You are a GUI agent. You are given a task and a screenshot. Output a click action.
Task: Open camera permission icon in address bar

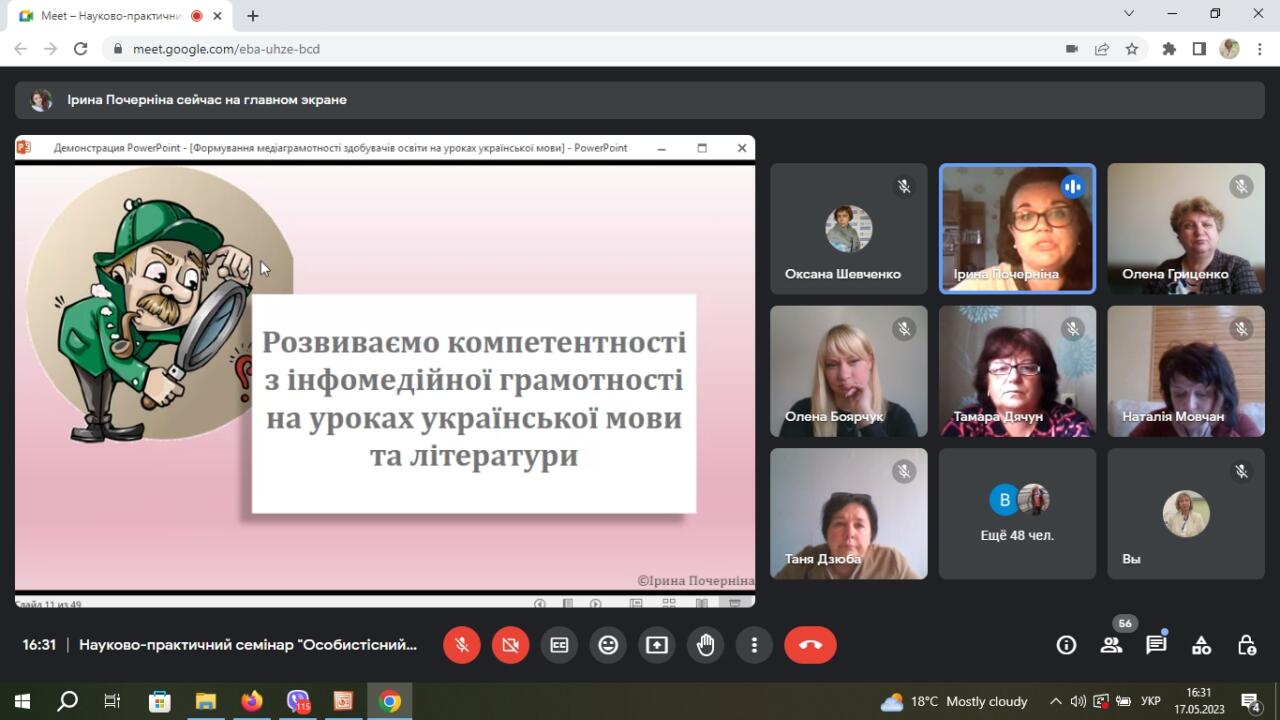(1072, 48)
